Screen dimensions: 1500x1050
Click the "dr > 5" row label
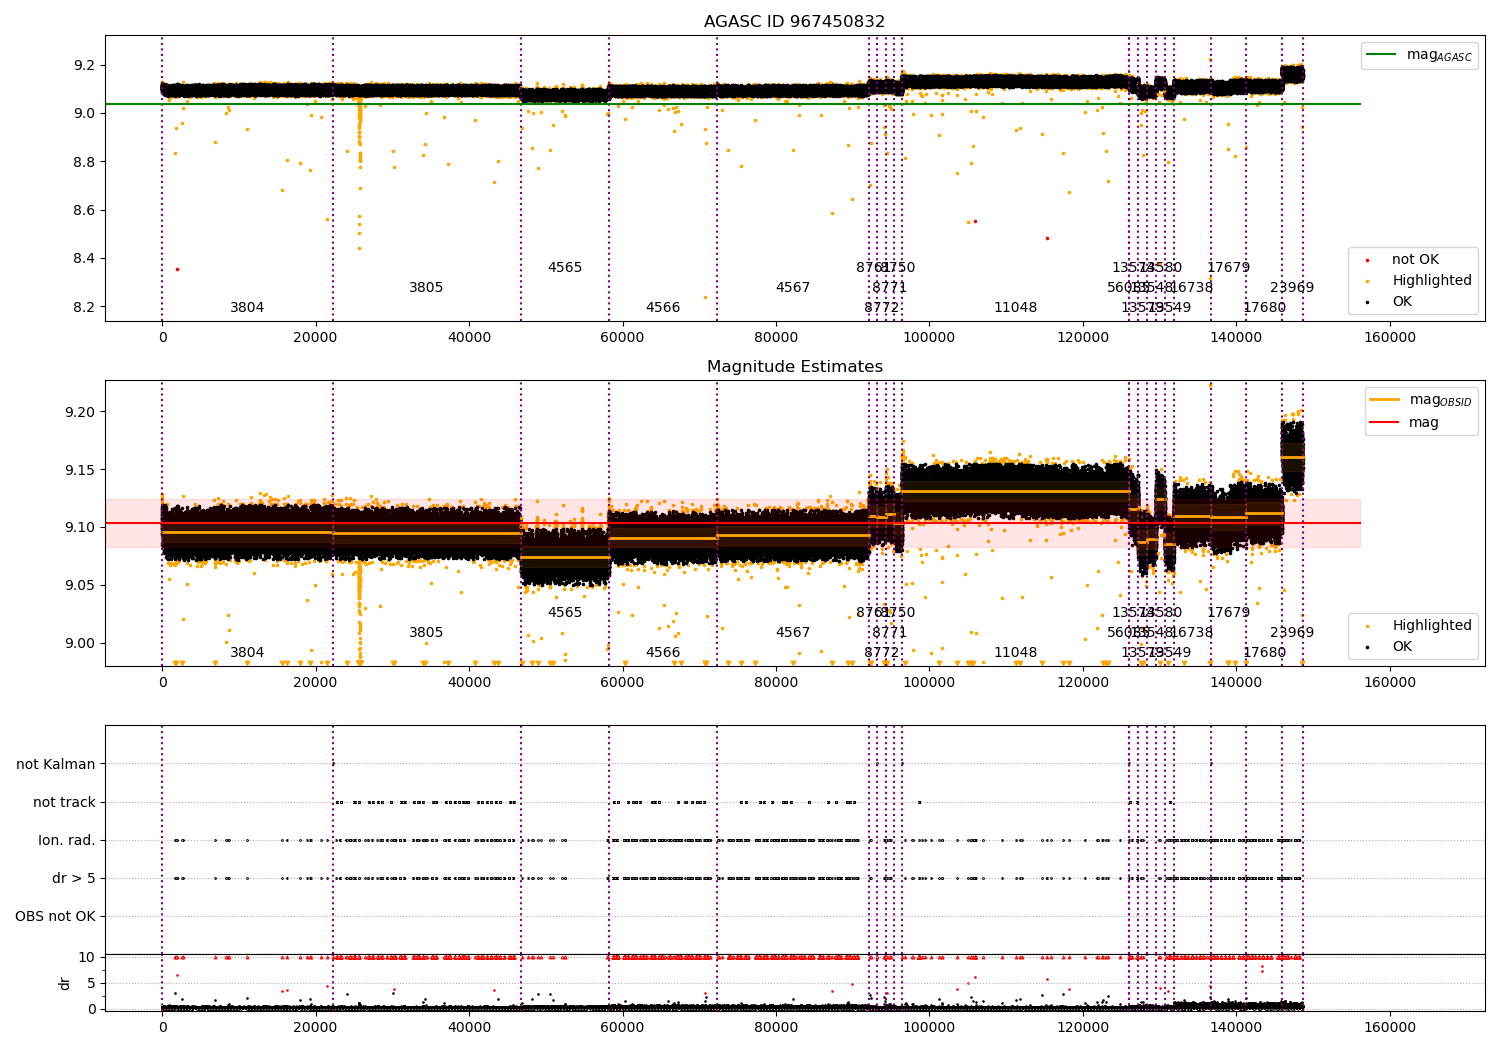coord(74,878)
